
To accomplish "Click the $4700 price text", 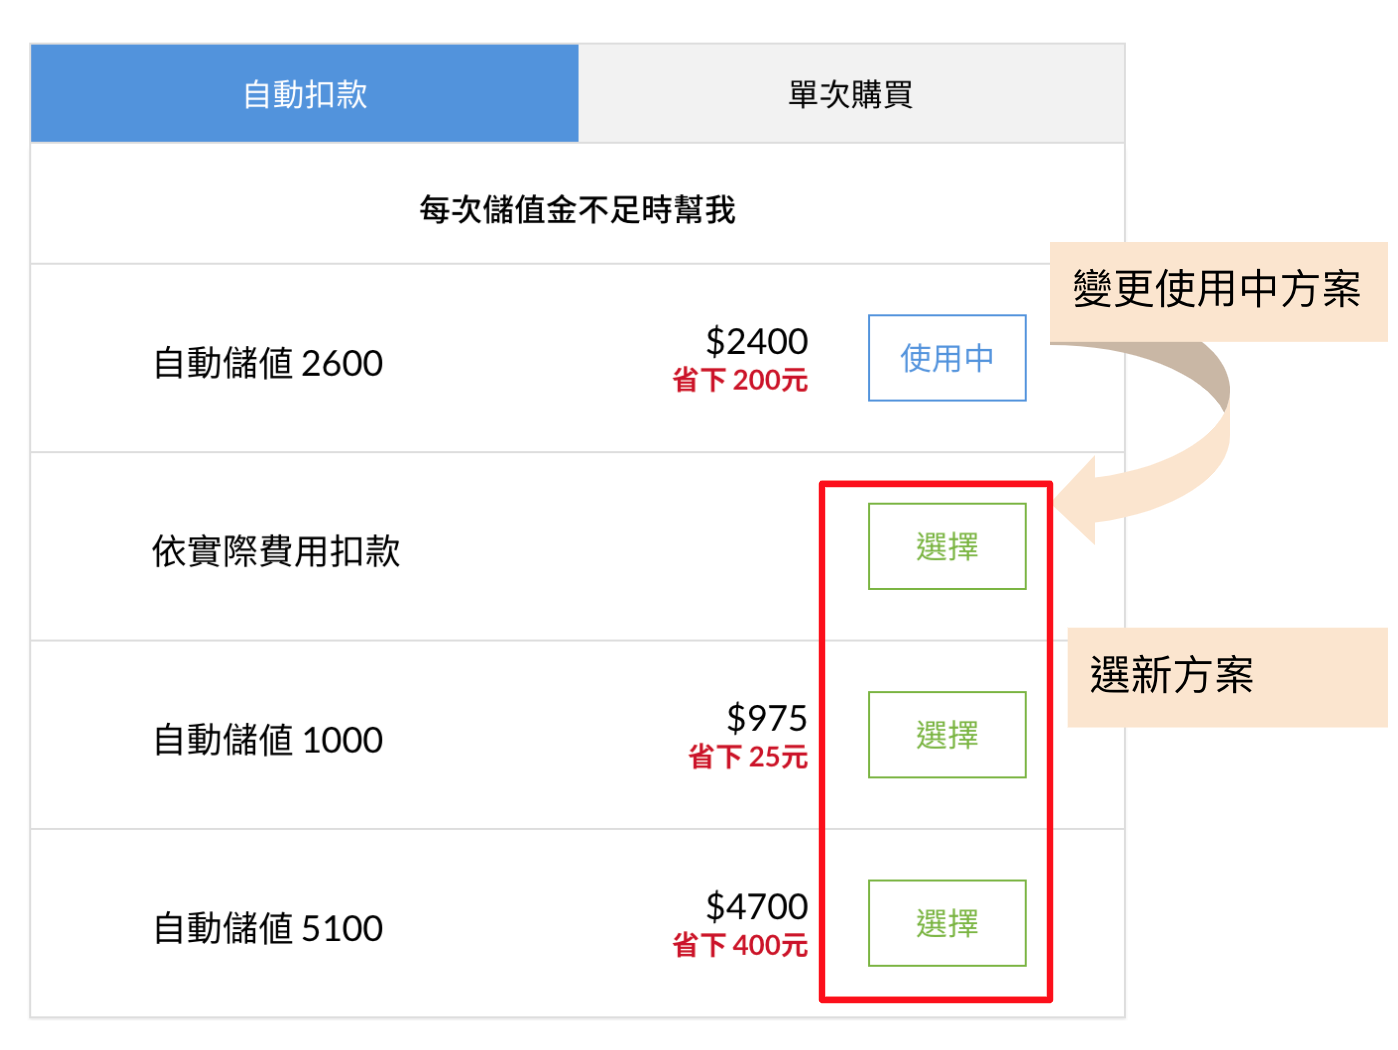I will coord(756,906).
